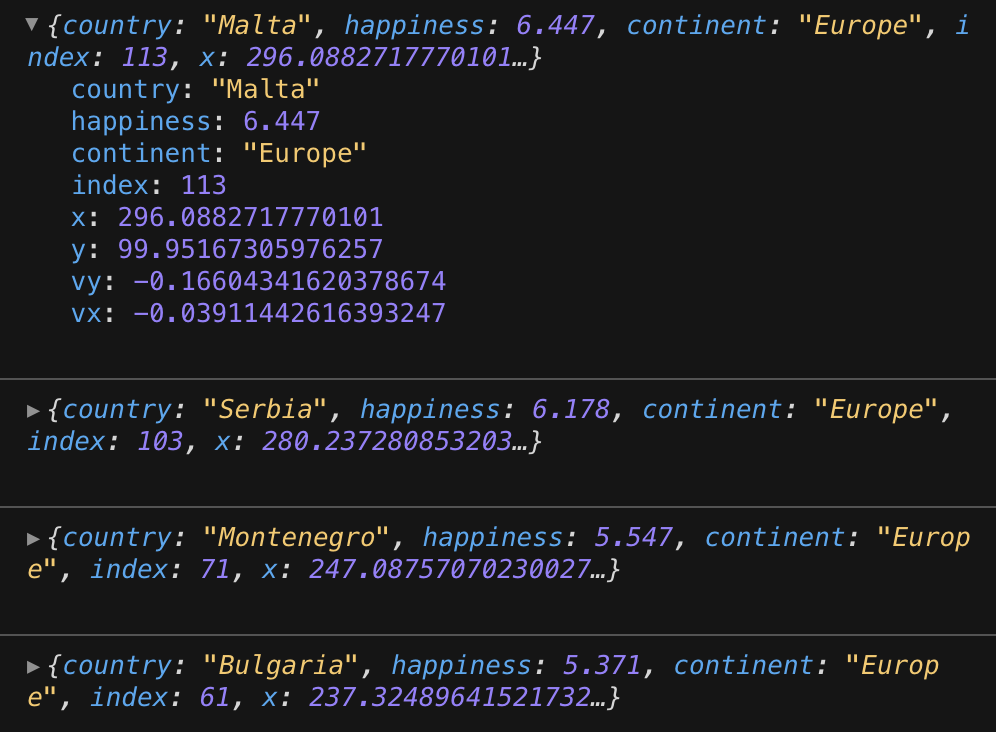Screen dimensions: 996x732
Task: Click the Bulgaria object summary text
Action: [x=483, y=681]
